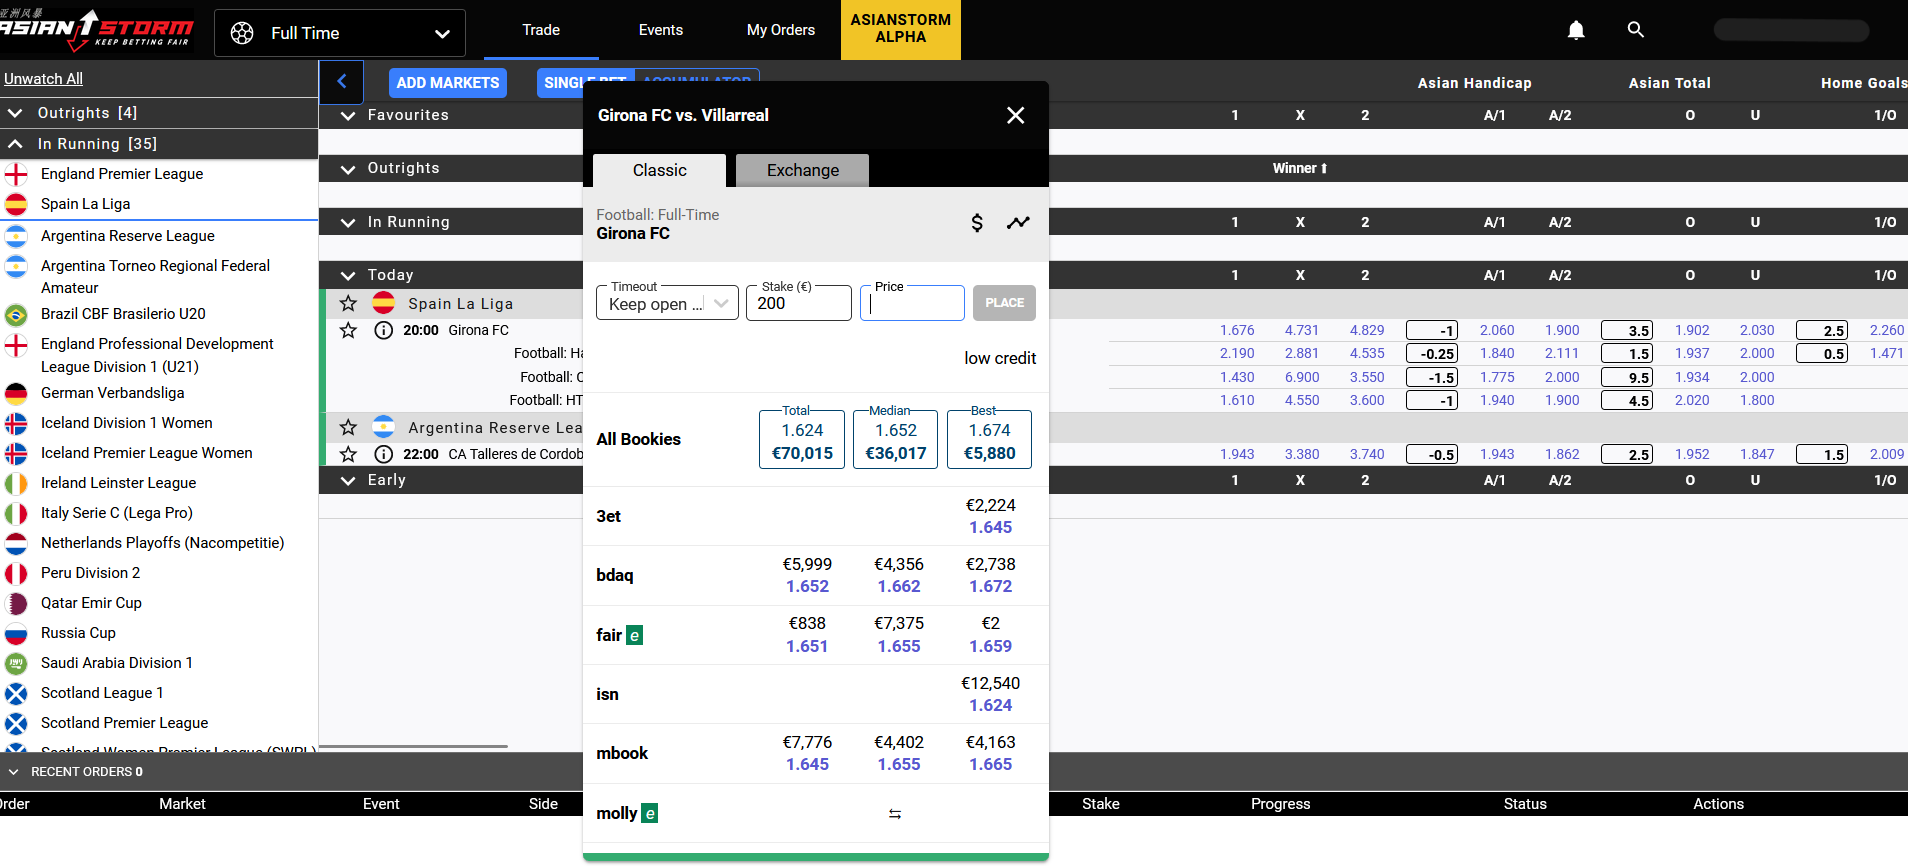This screenshot has height=866, width=1908.
Task: Click the Scotland flag for Scotland League 1
Action: (x=16, y=693)
